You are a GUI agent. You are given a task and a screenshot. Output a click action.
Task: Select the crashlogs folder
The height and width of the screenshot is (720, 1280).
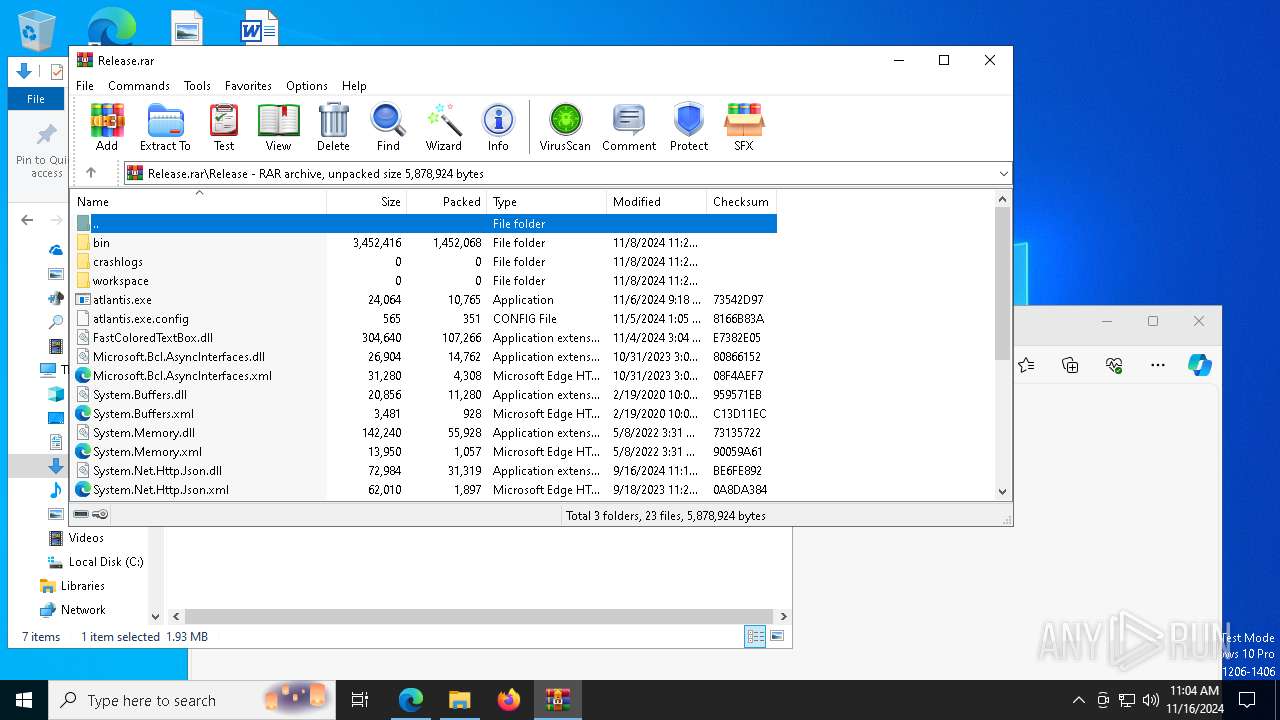(x=425, y=262)
